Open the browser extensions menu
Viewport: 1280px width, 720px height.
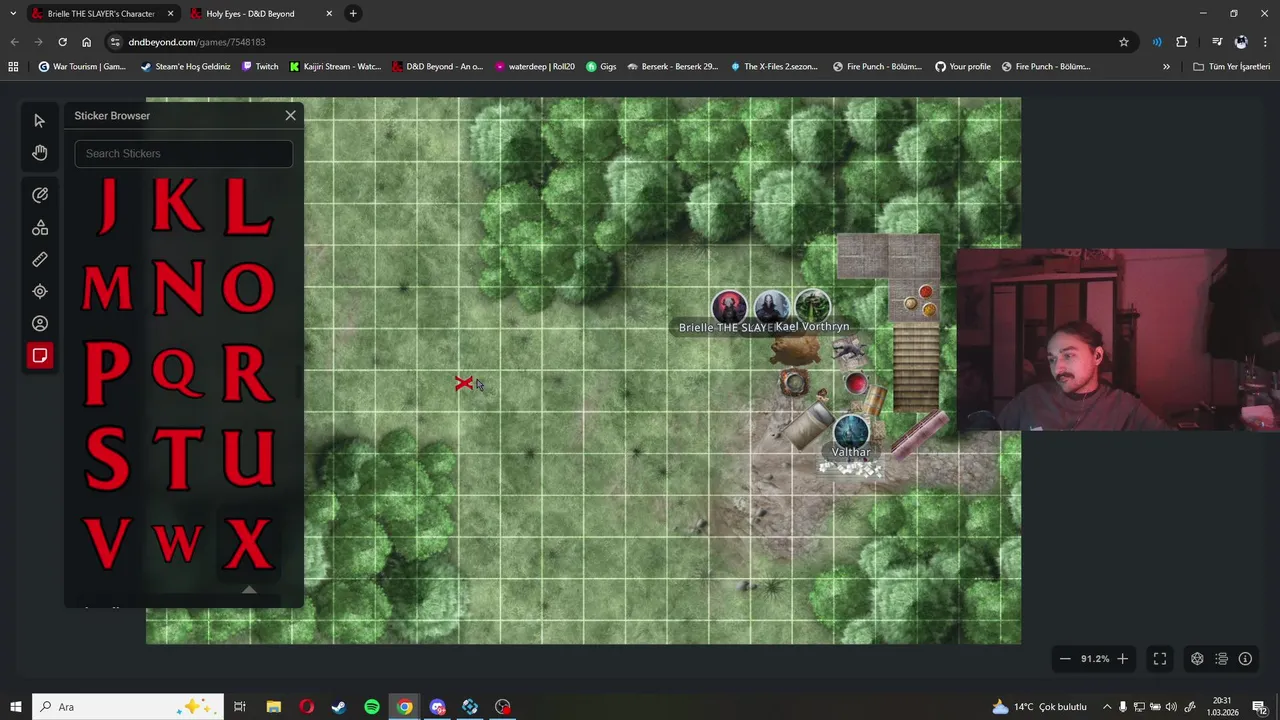(1182, 42)
